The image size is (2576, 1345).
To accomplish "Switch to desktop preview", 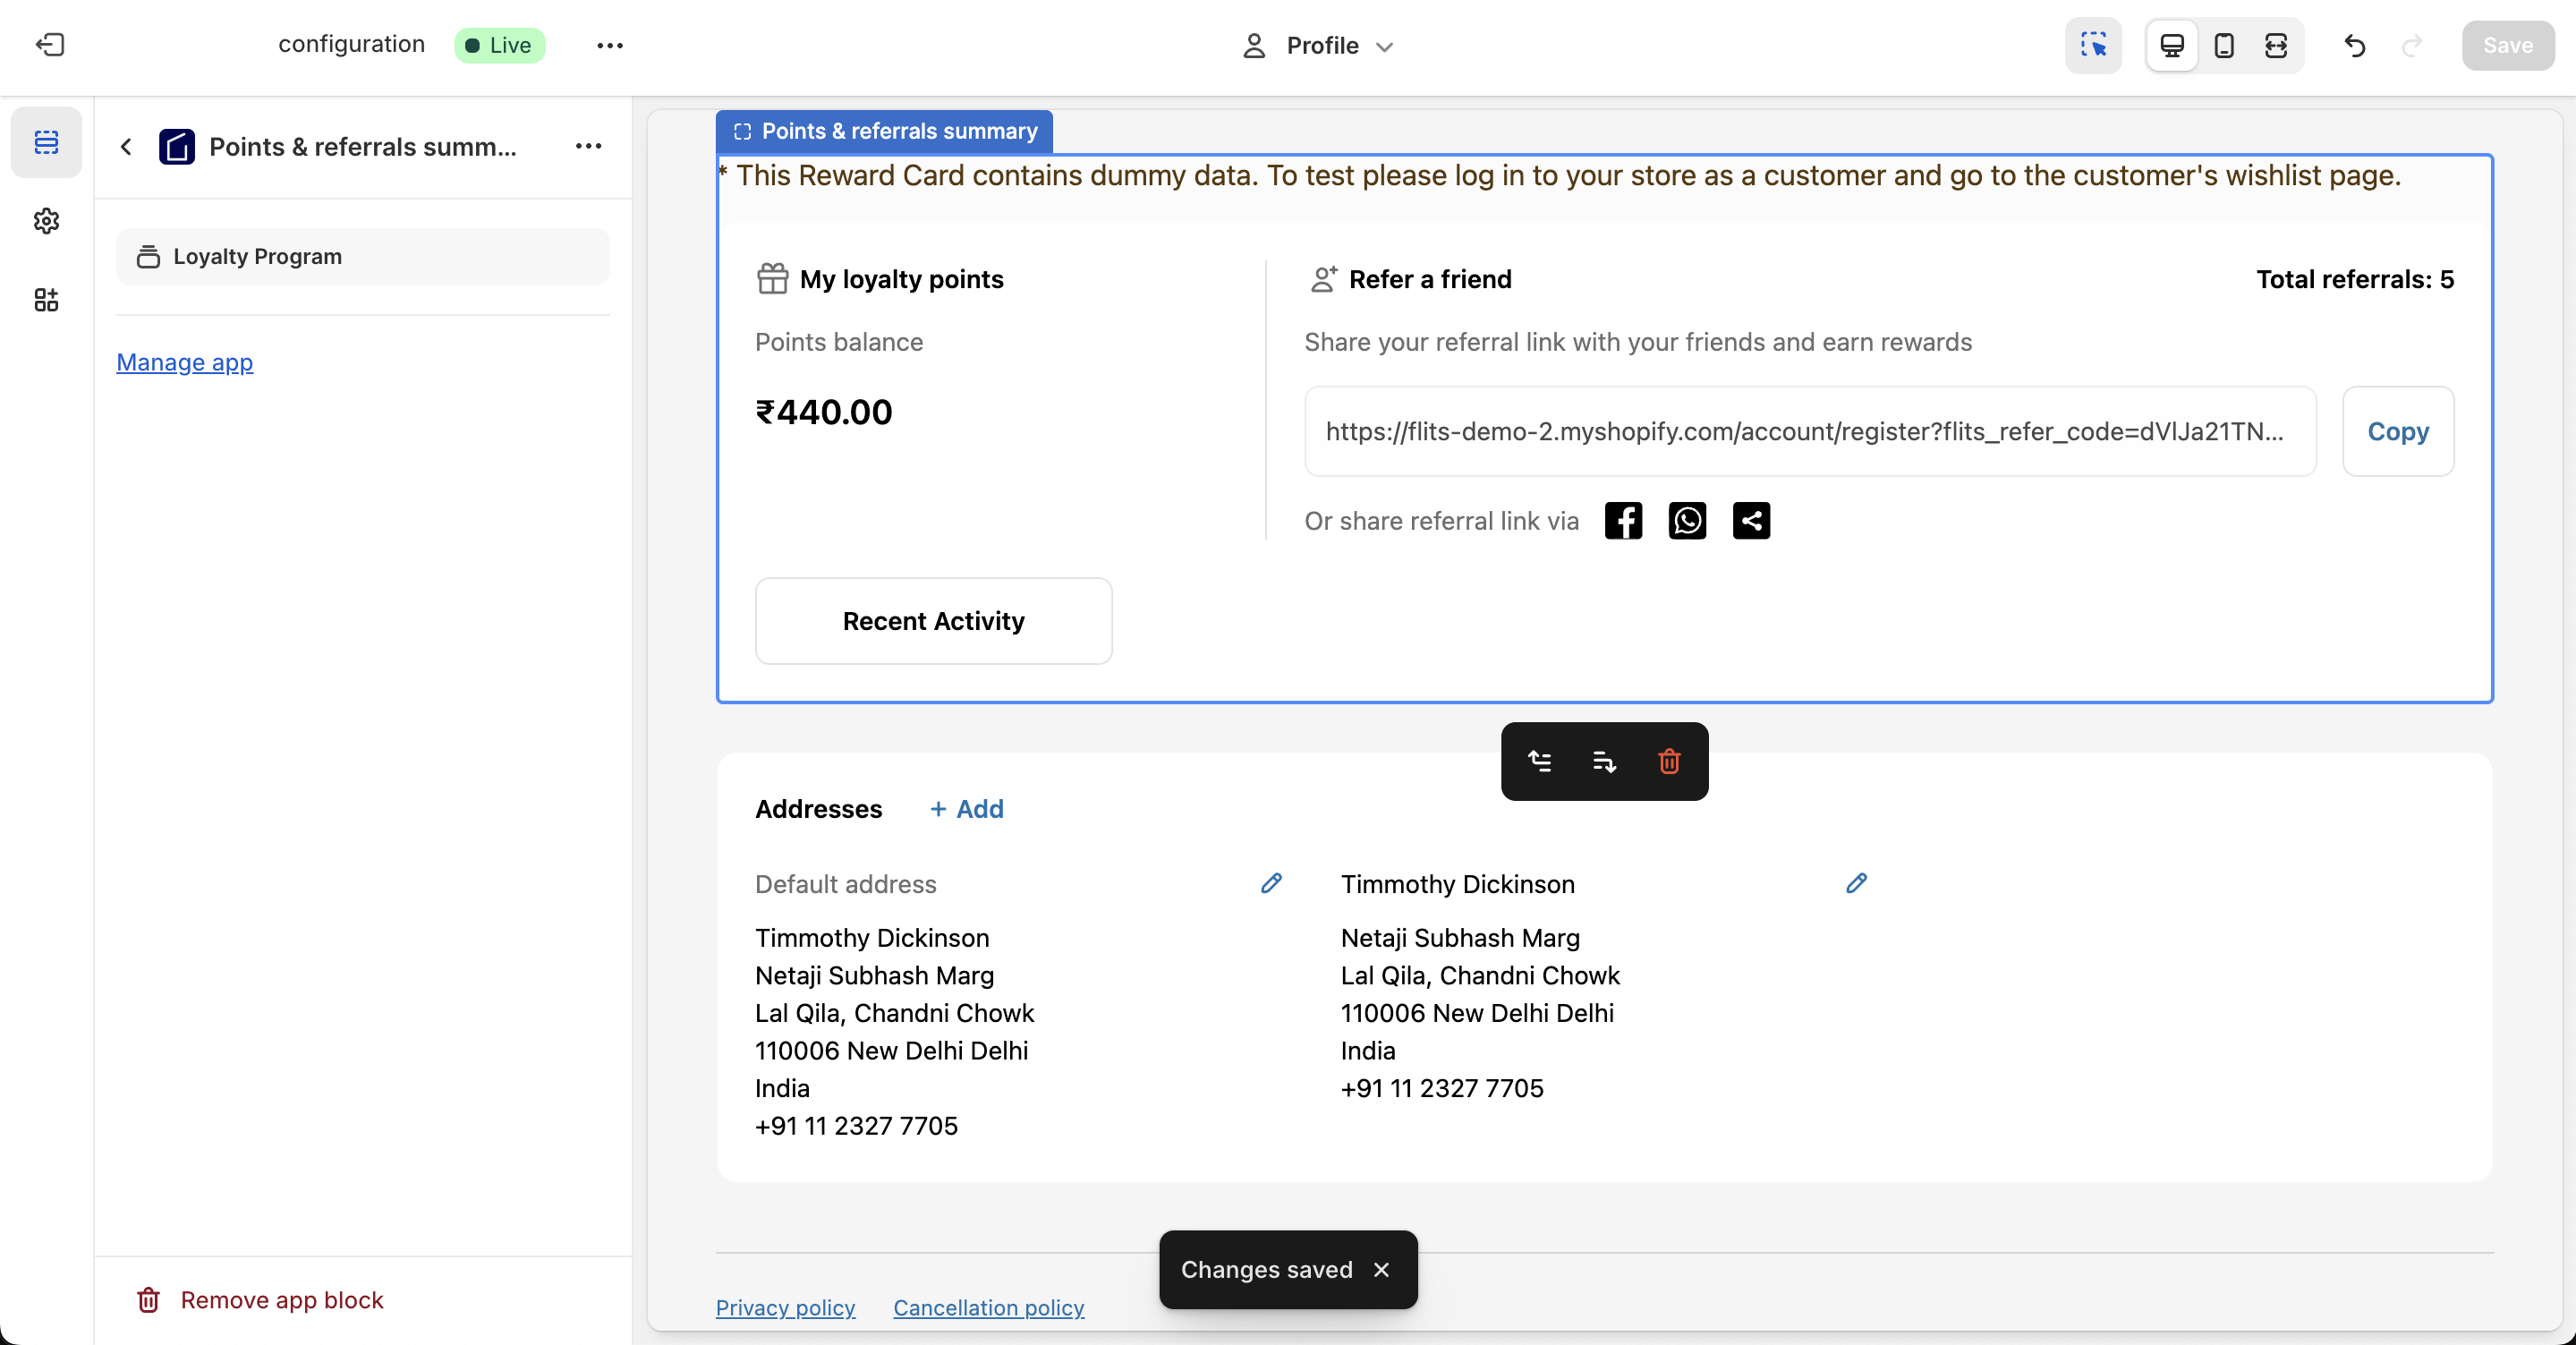I will click(2172, 45).
